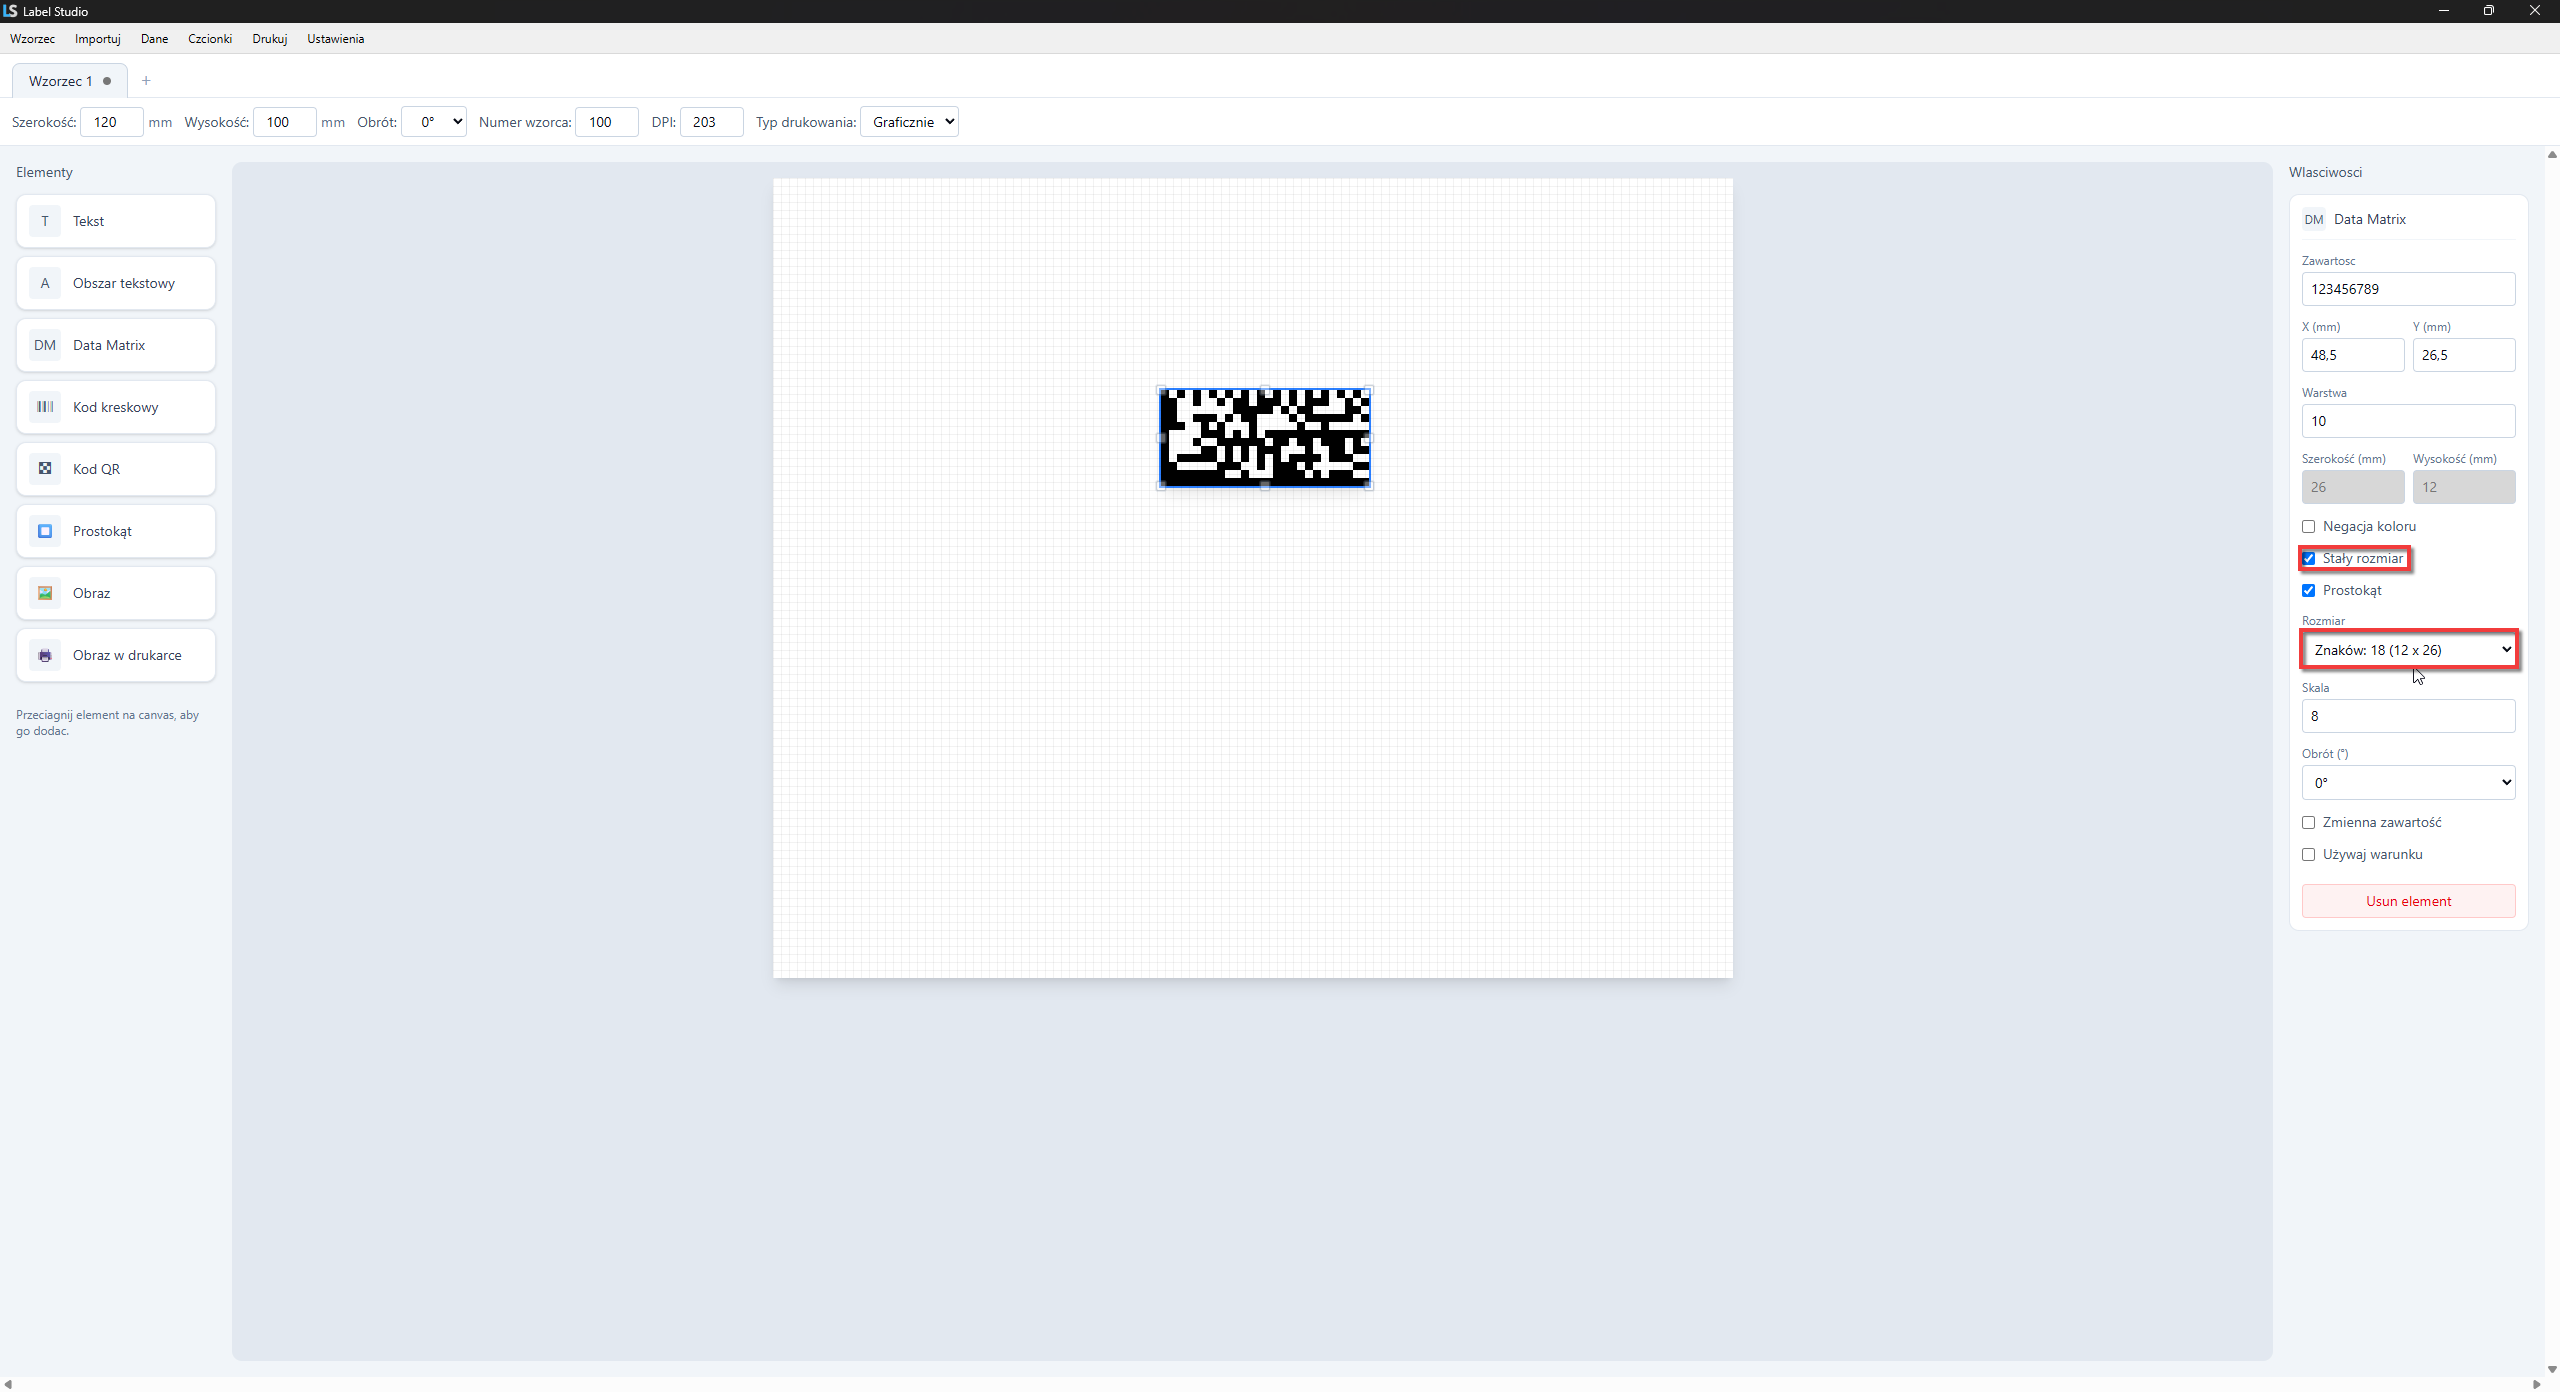Open the Rozmiar size dropdown
2560x1392 pixels.
pyautogui.click(x=2408, y=650)
